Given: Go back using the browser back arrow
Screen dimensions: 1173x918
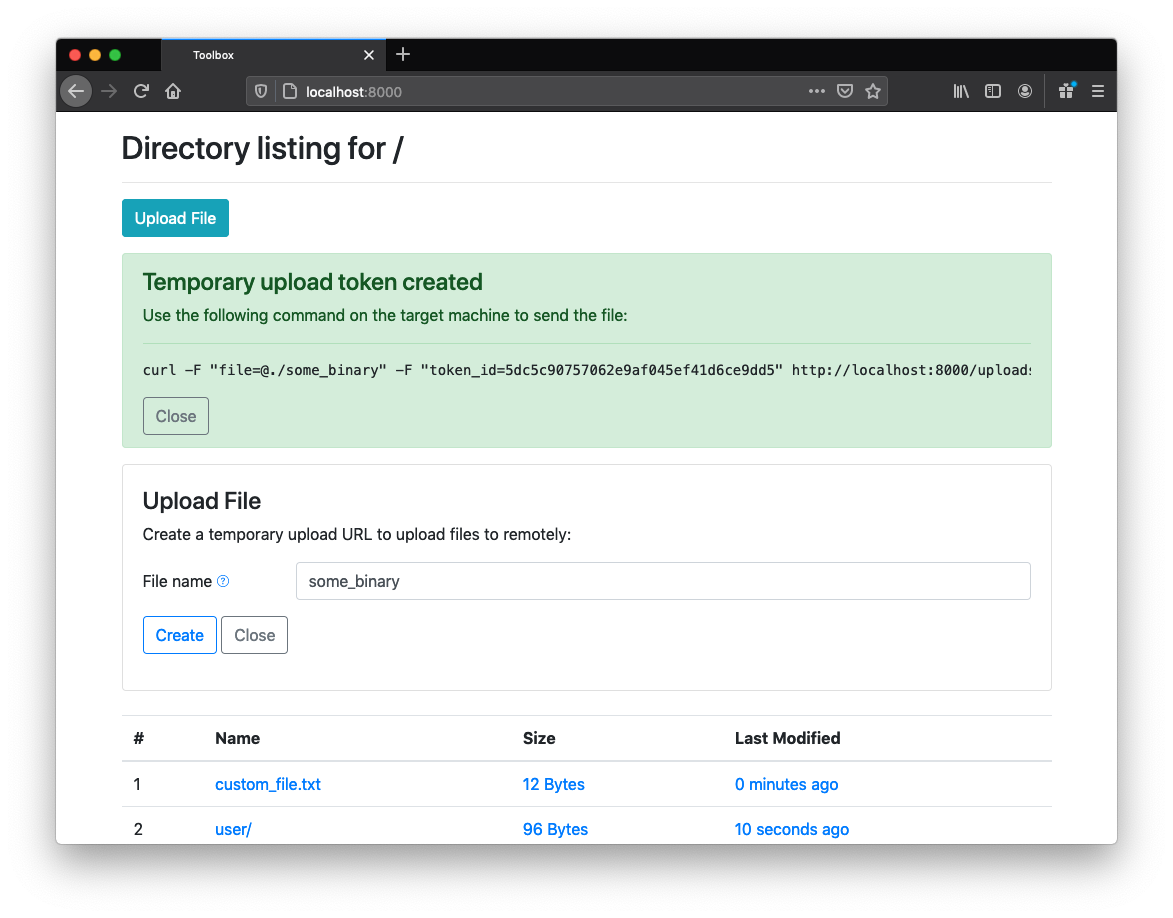Looking at the screenshot, I should click(76, 91).
